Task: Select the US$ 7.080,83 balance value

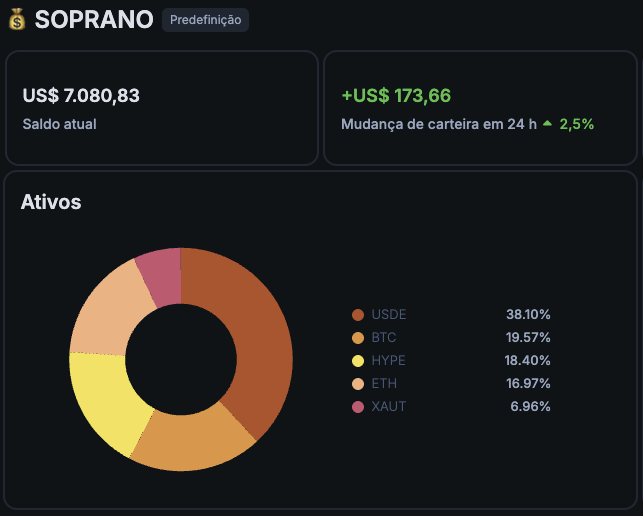Action: pos(81,96)
